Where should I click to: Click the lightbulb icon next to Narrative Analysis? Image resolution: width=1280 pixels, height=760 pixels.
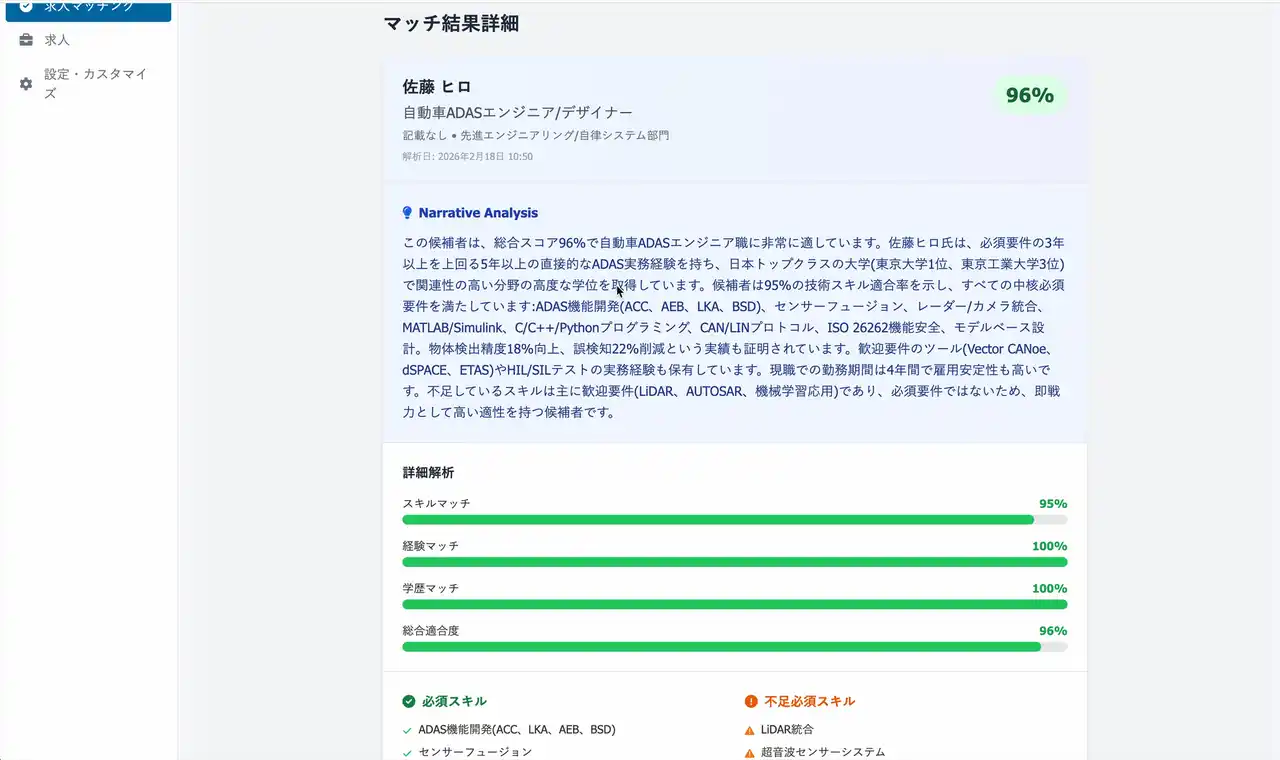point(407,213)
